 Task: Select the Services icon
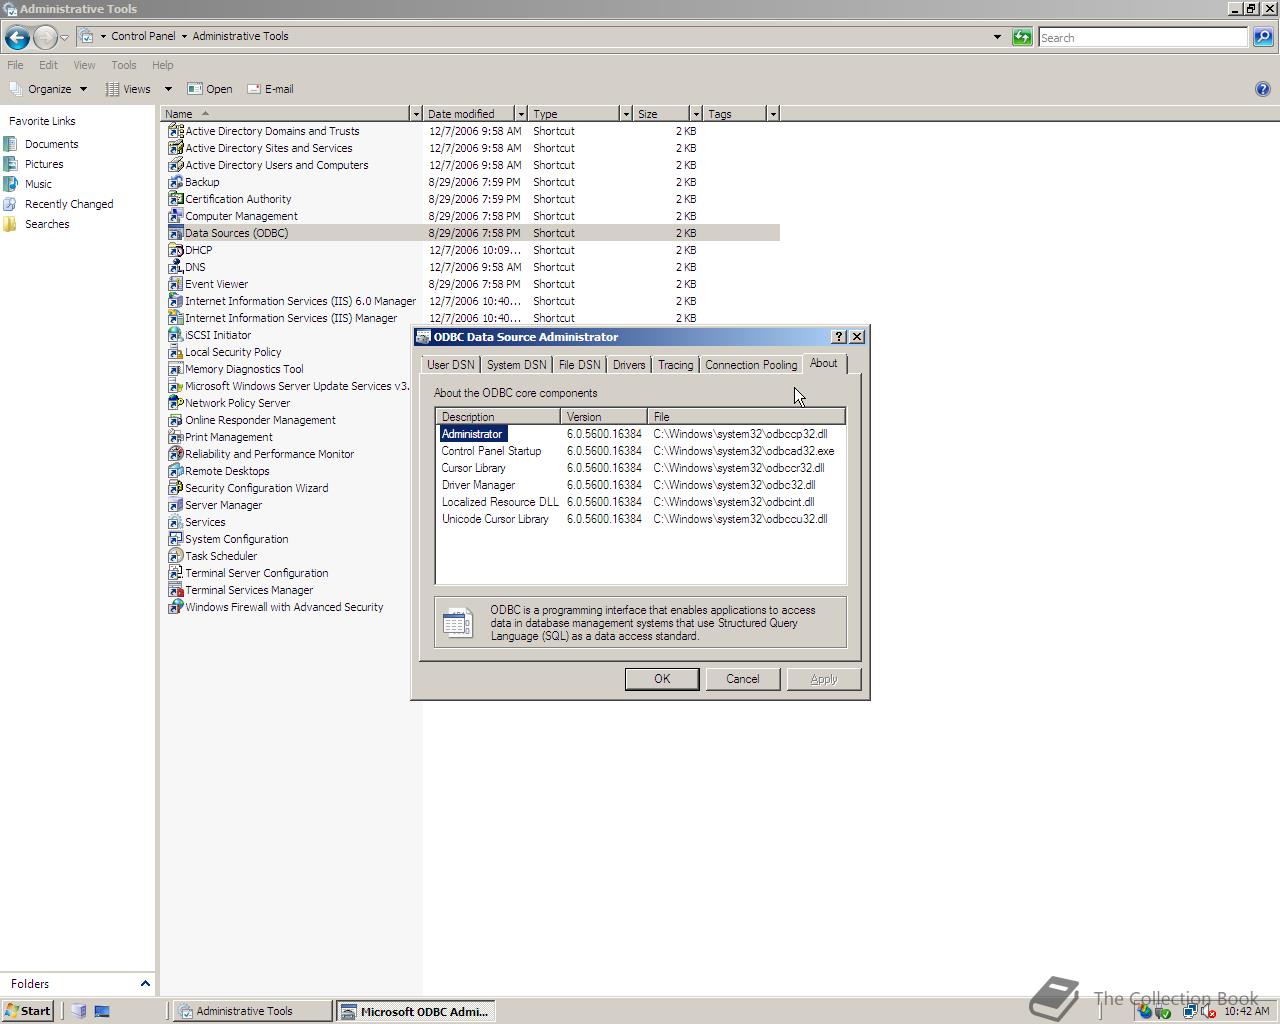[176, 522]
